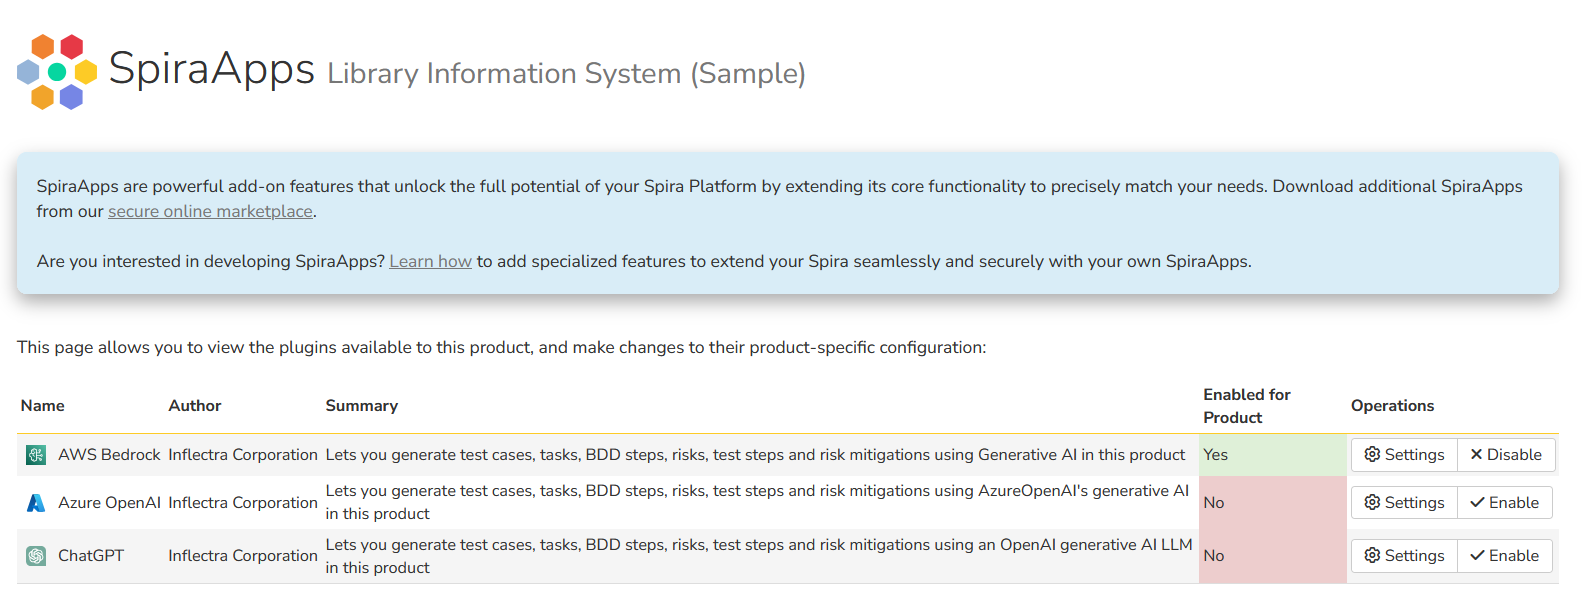
Task: Open Settings for ChatGPT
Action: pos(1404,556)
